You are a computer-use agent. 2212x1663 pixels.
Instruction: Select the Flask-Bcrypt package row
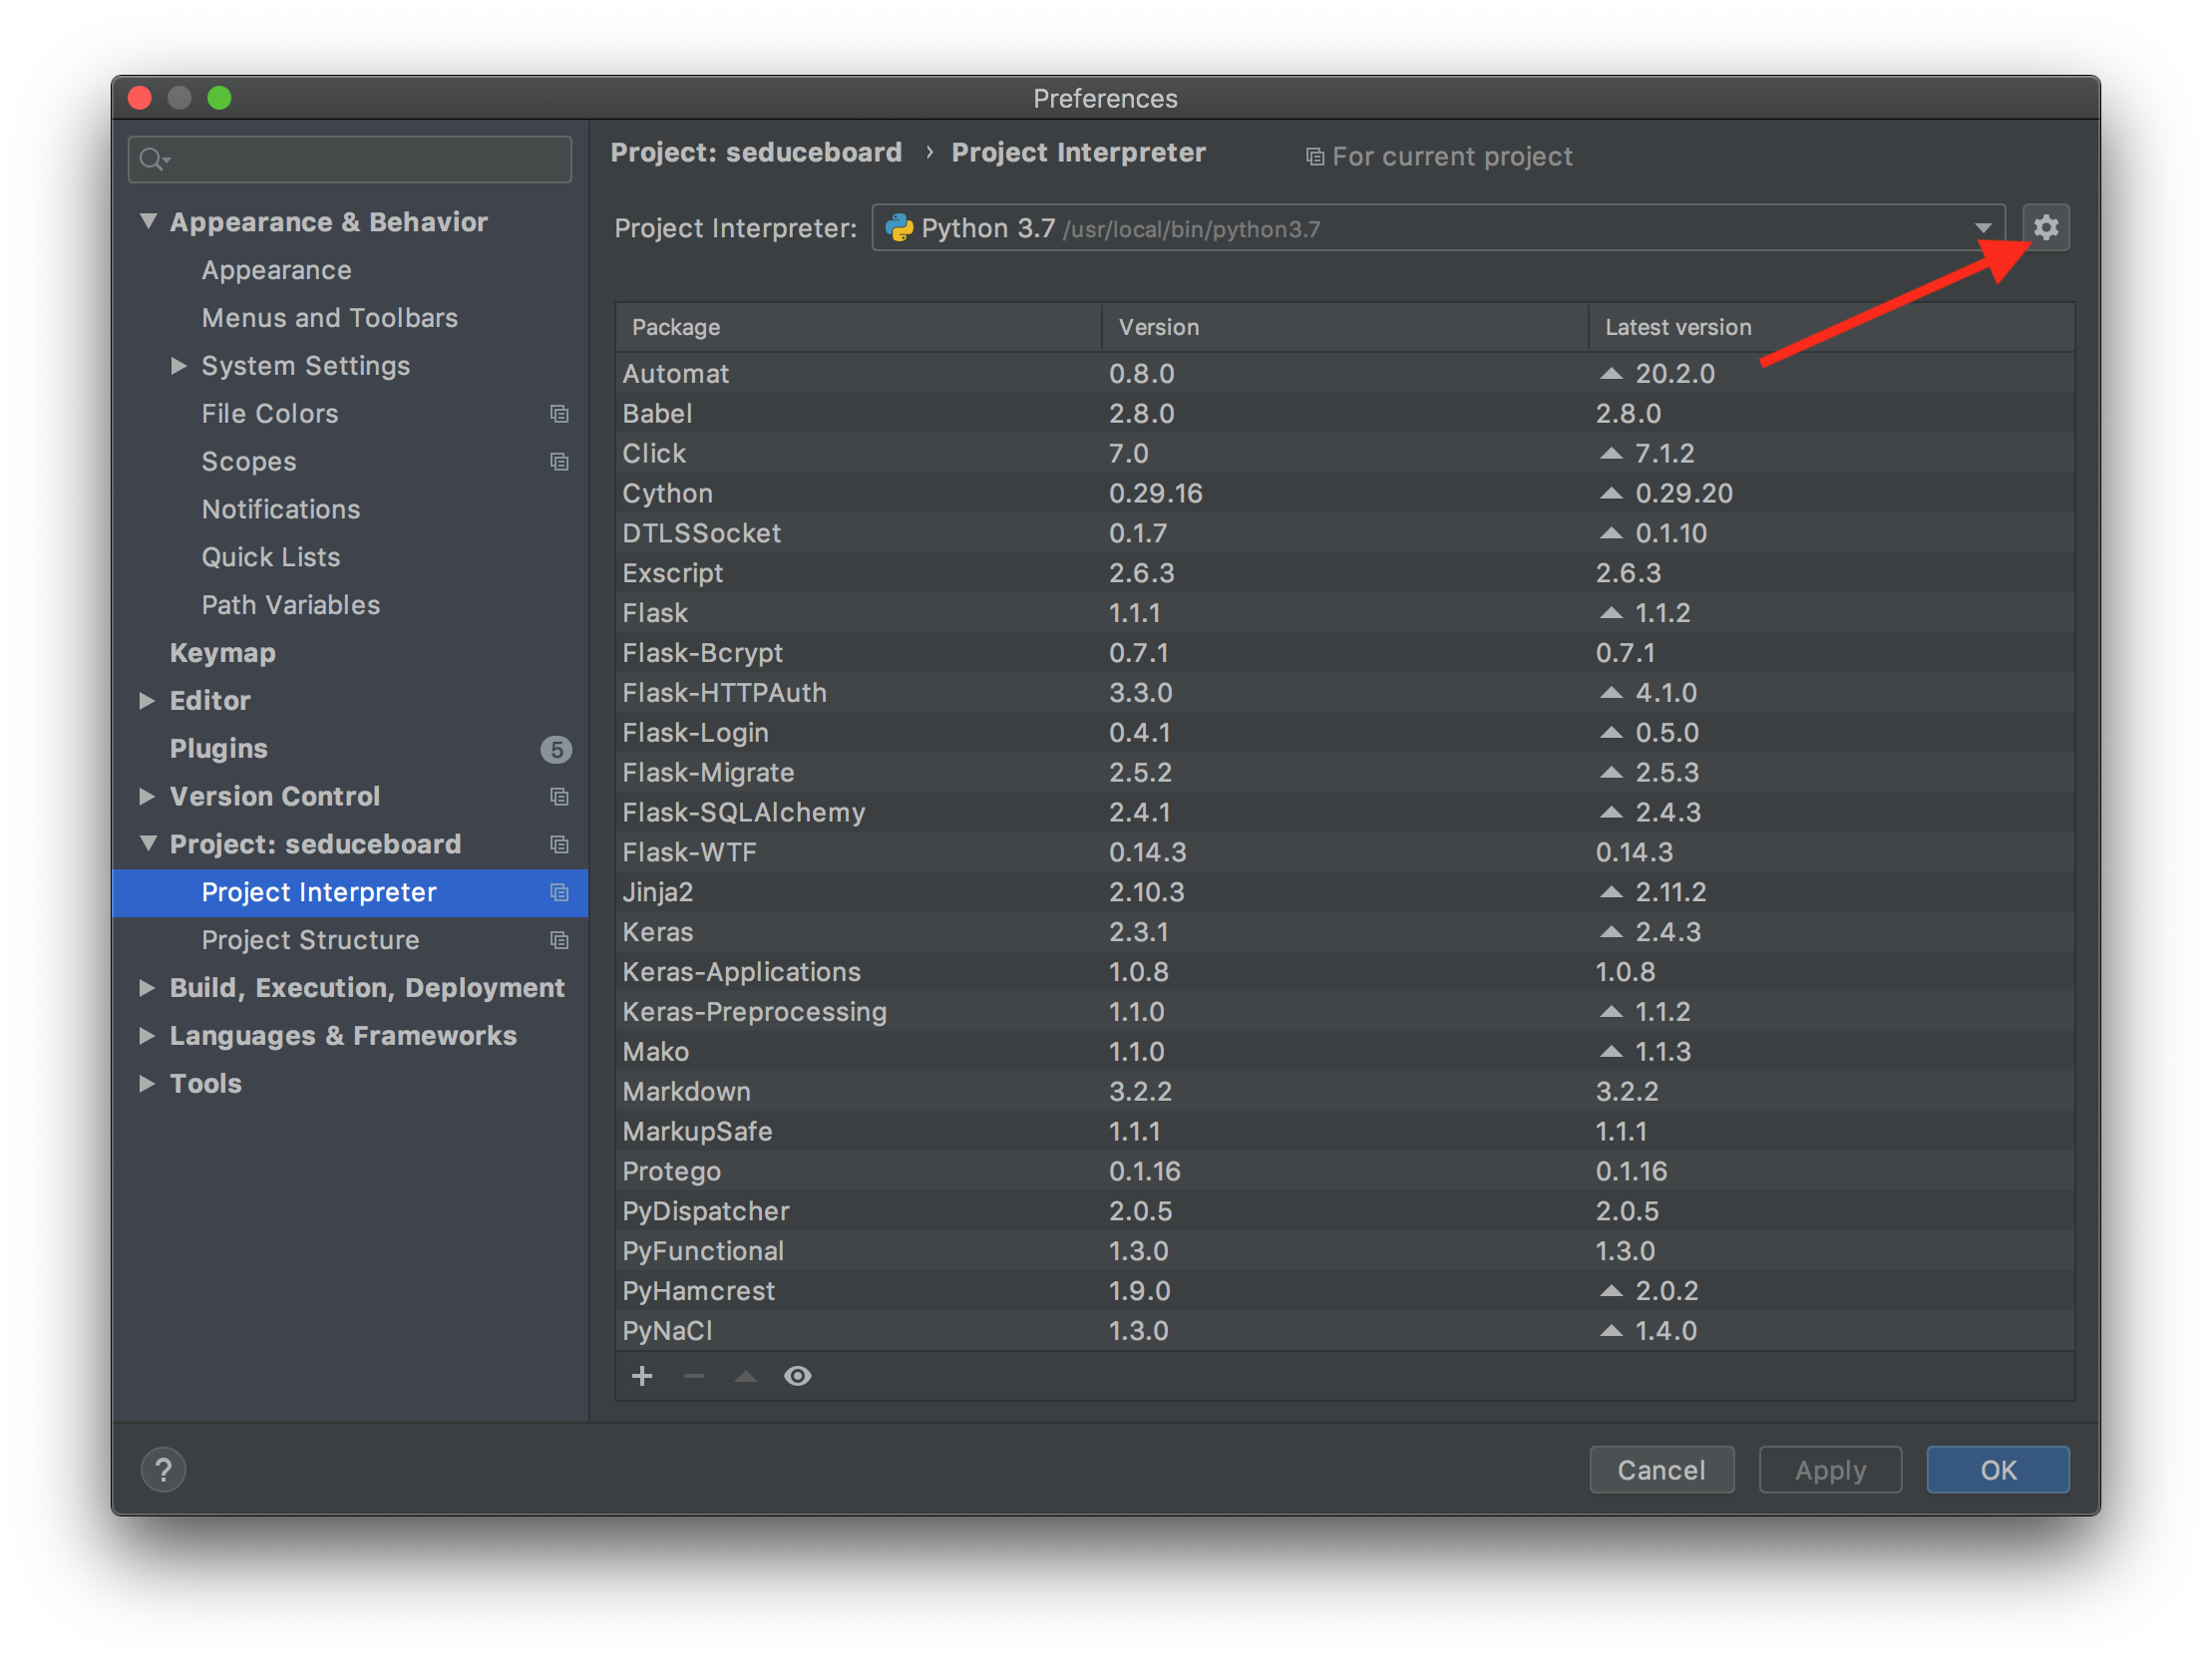(x=1344, y=653)
